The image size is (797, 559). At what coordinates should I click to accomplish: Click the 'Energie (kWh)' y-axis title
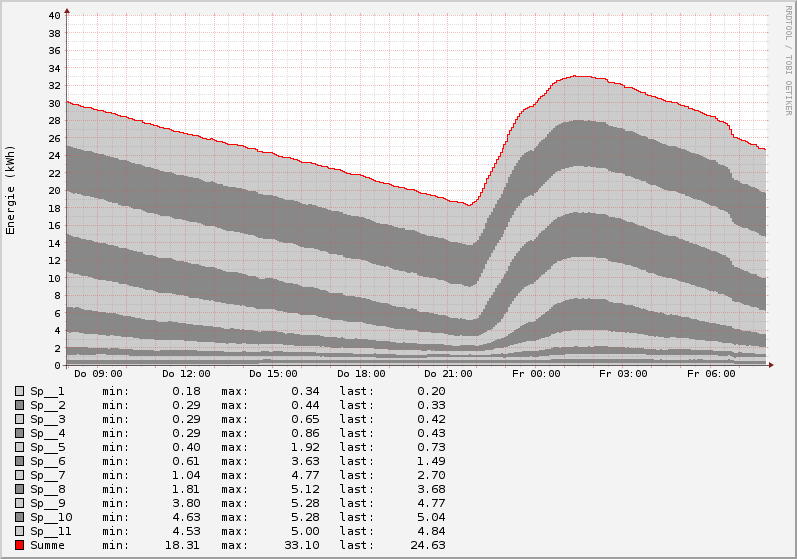pyautogui.click(x=11, y=190)
